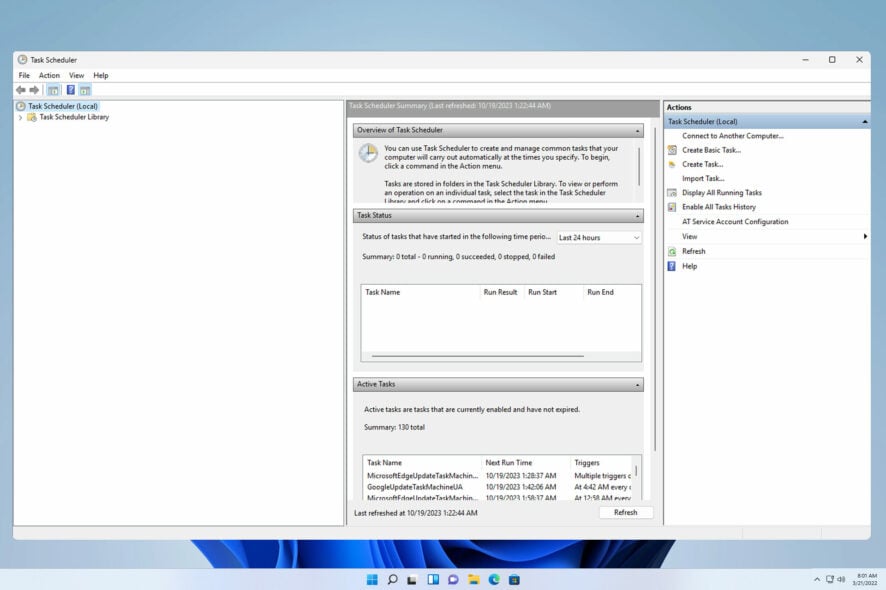Display All Running Tasks

[723, 192]
